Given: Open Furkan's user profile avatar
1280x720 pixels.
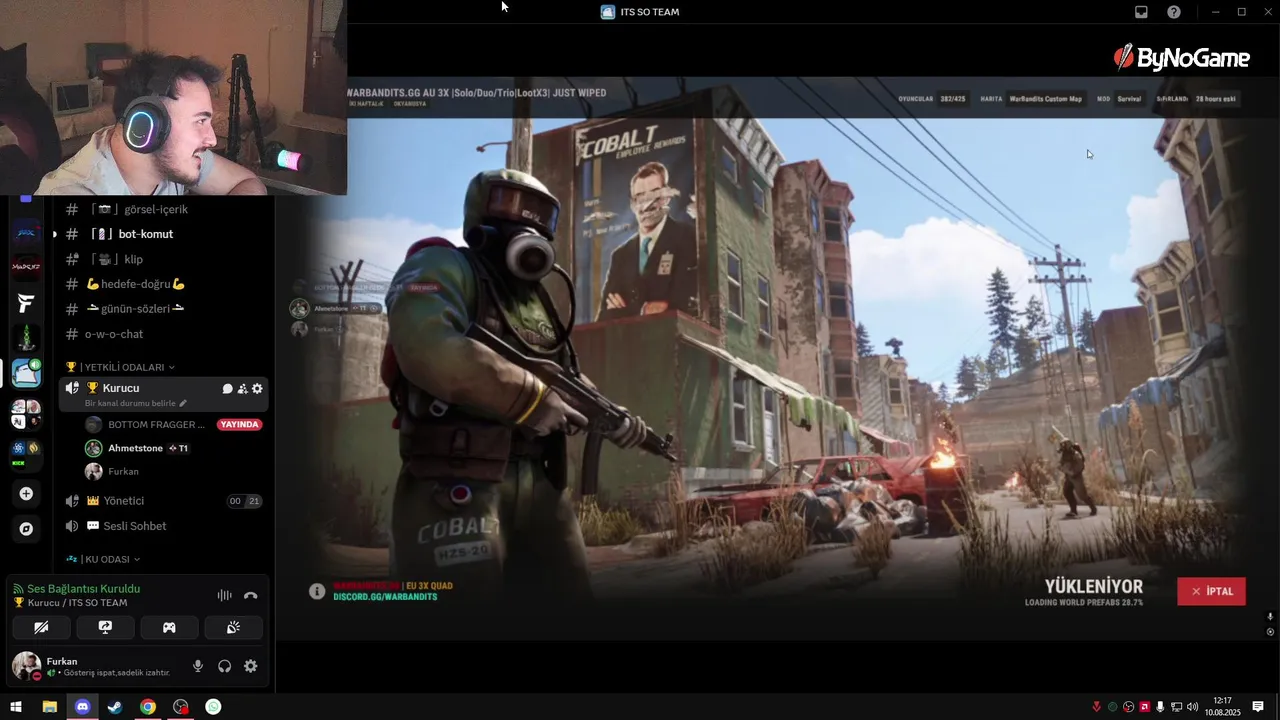Looking at the screenshot, I should 26,666.
